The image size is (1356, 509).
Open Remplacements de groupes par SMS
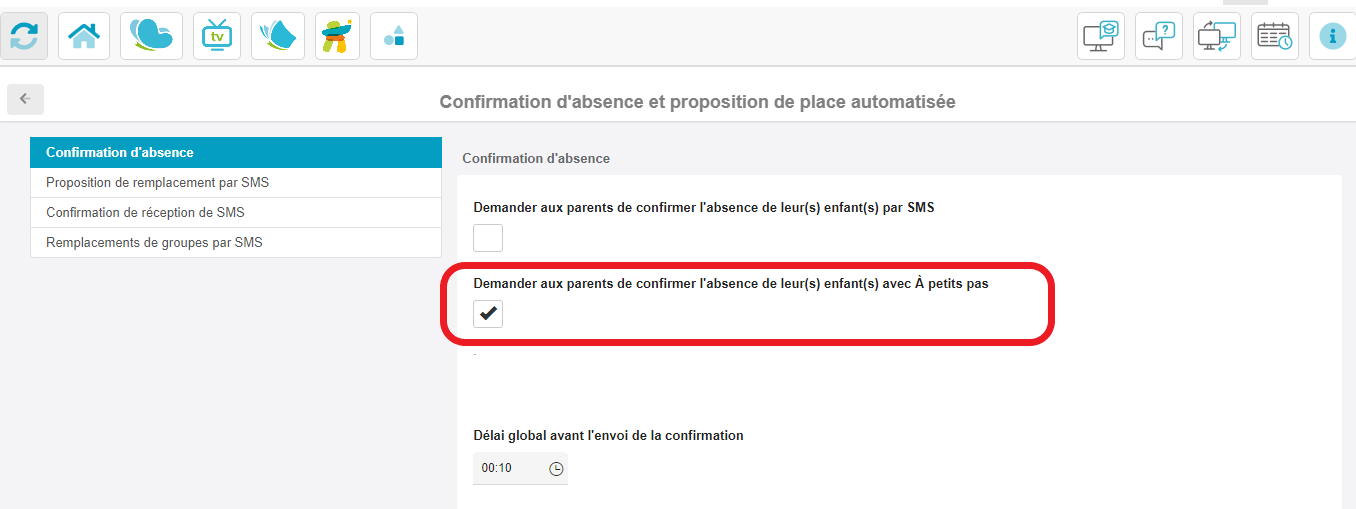point(236,242)
